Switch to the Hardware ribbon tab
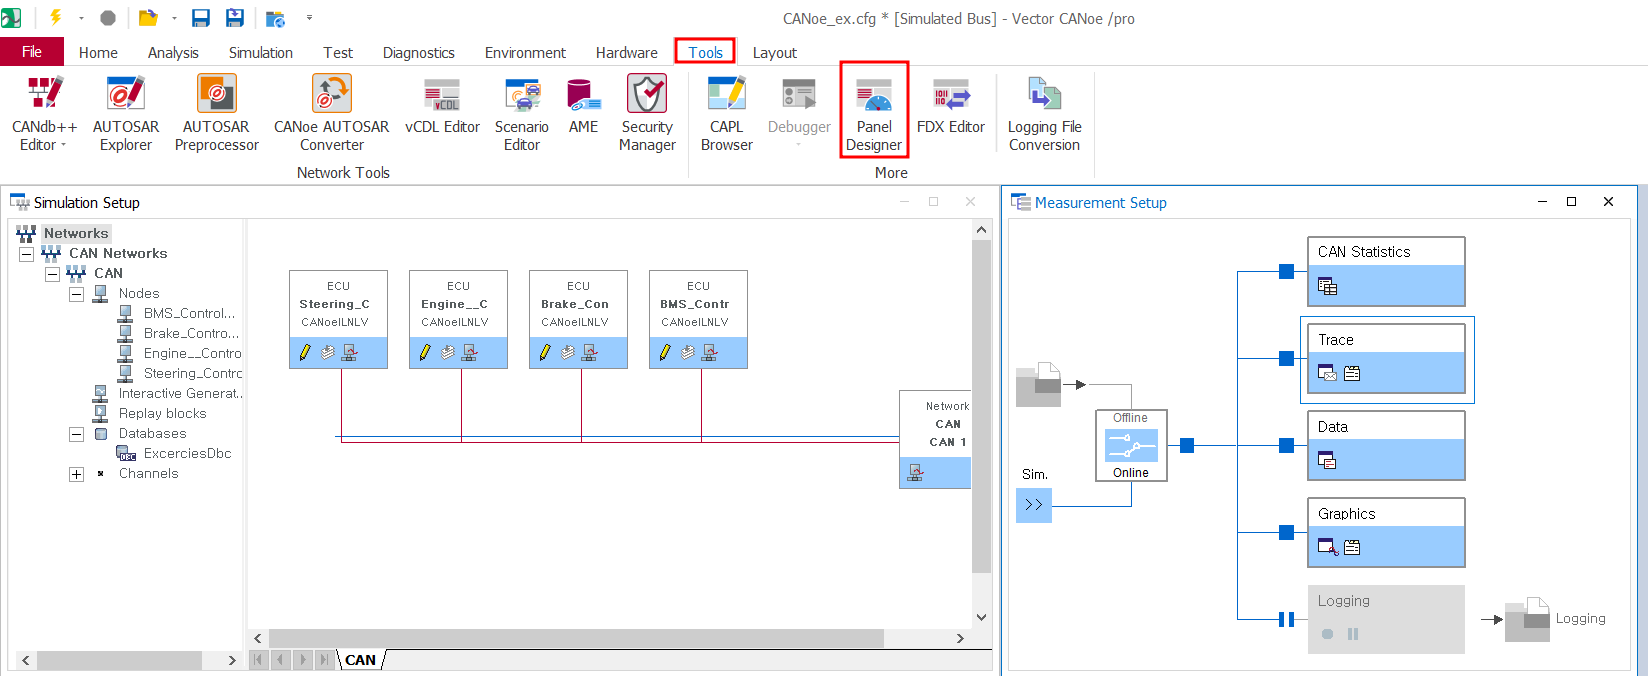This screenshot has height=676, width=1648. (627, 52)
